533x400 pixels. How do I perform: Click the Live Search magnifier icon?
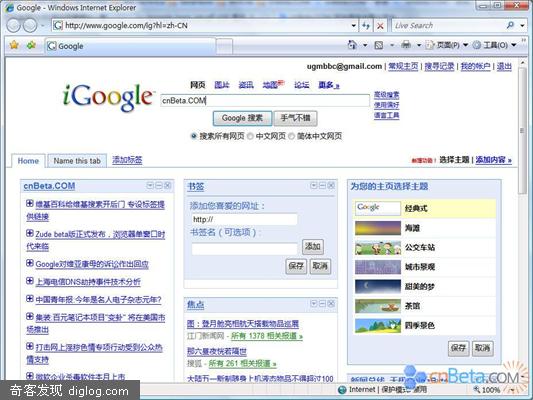[x=510, y=25]
